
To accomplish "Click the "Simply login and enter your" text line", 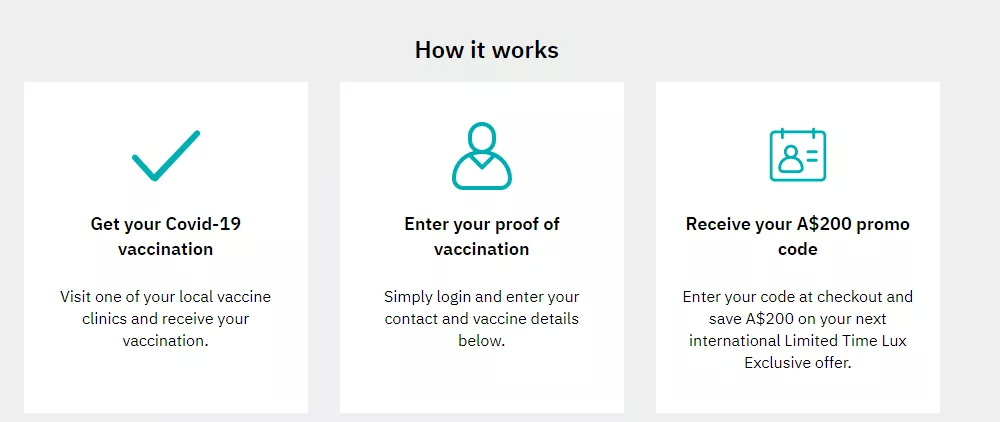I will click(x=482, y=296).
